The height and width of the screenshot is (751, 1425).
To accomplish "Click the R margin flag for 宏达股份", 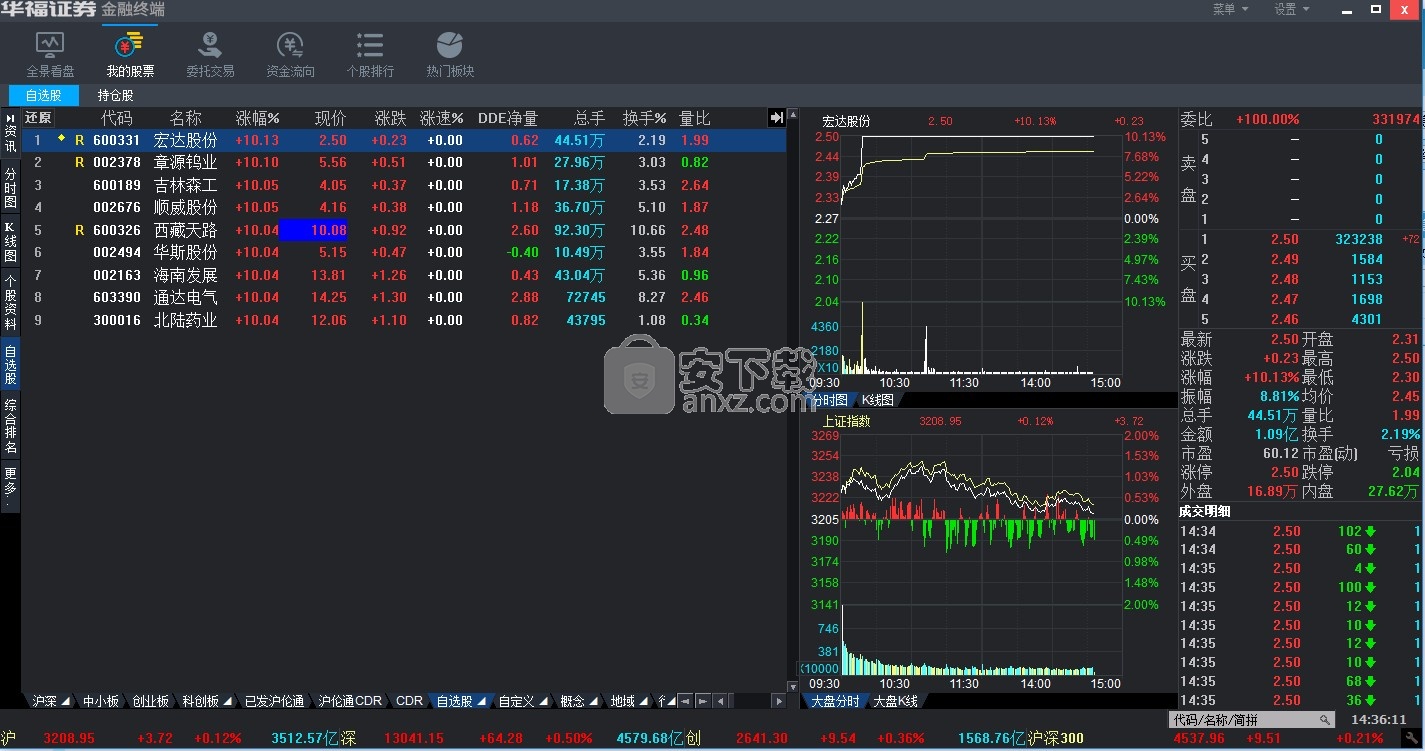I will click(80, 141).
